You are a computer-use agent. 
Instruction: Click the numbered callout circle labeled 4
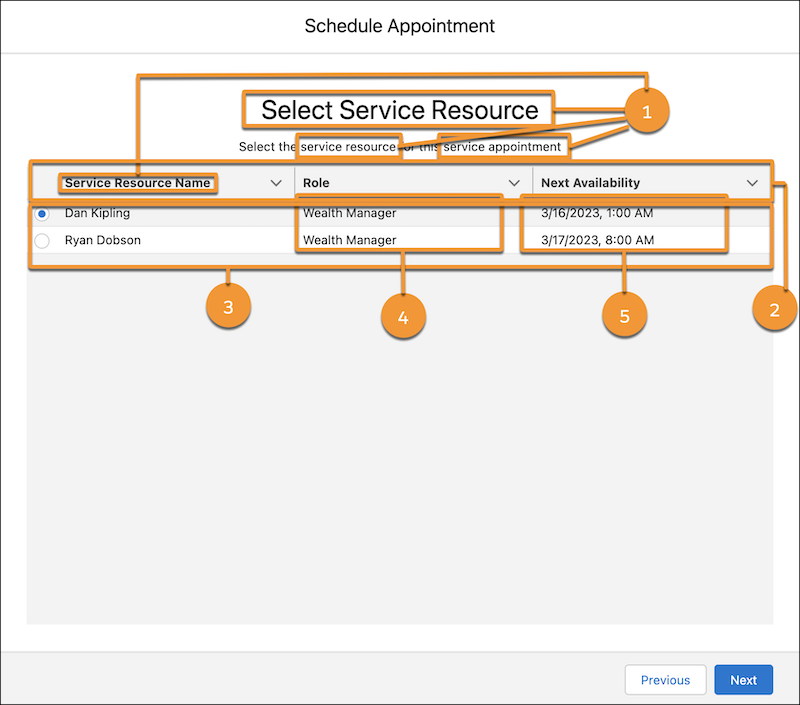coord(403,316)
